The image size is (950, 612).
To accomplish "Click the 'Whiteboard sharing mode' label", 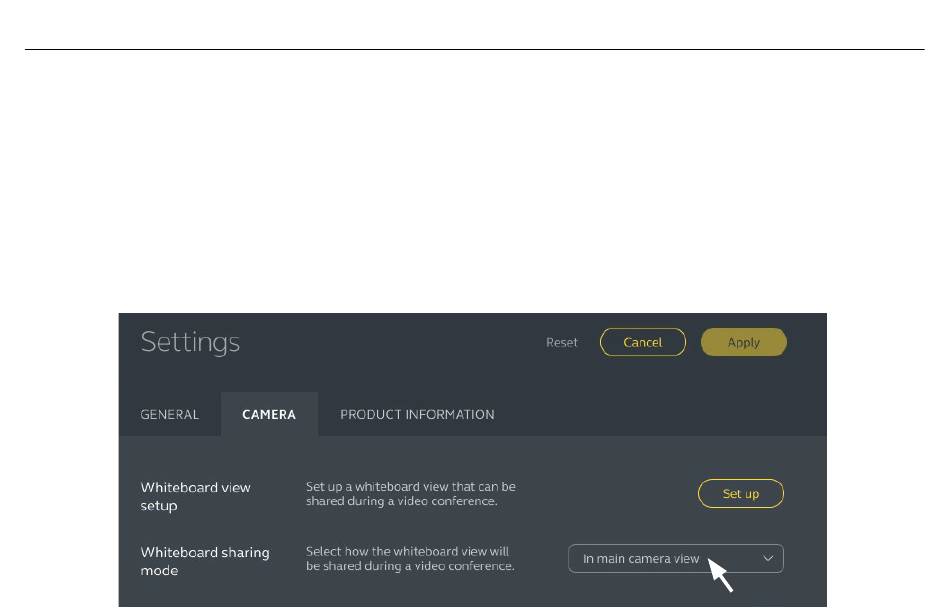I will [205, 561].
